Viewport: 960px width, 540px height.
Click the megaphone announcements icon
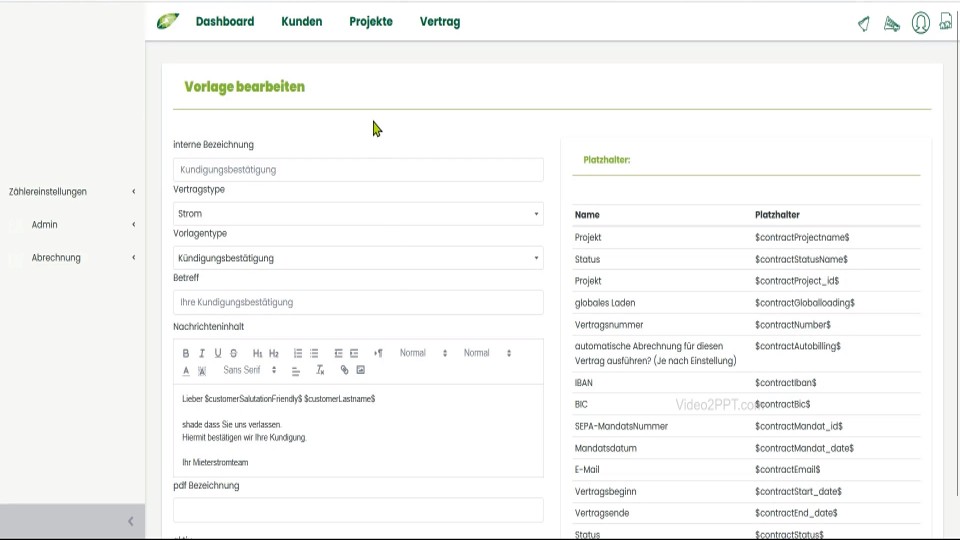click(x=892, y=23)
